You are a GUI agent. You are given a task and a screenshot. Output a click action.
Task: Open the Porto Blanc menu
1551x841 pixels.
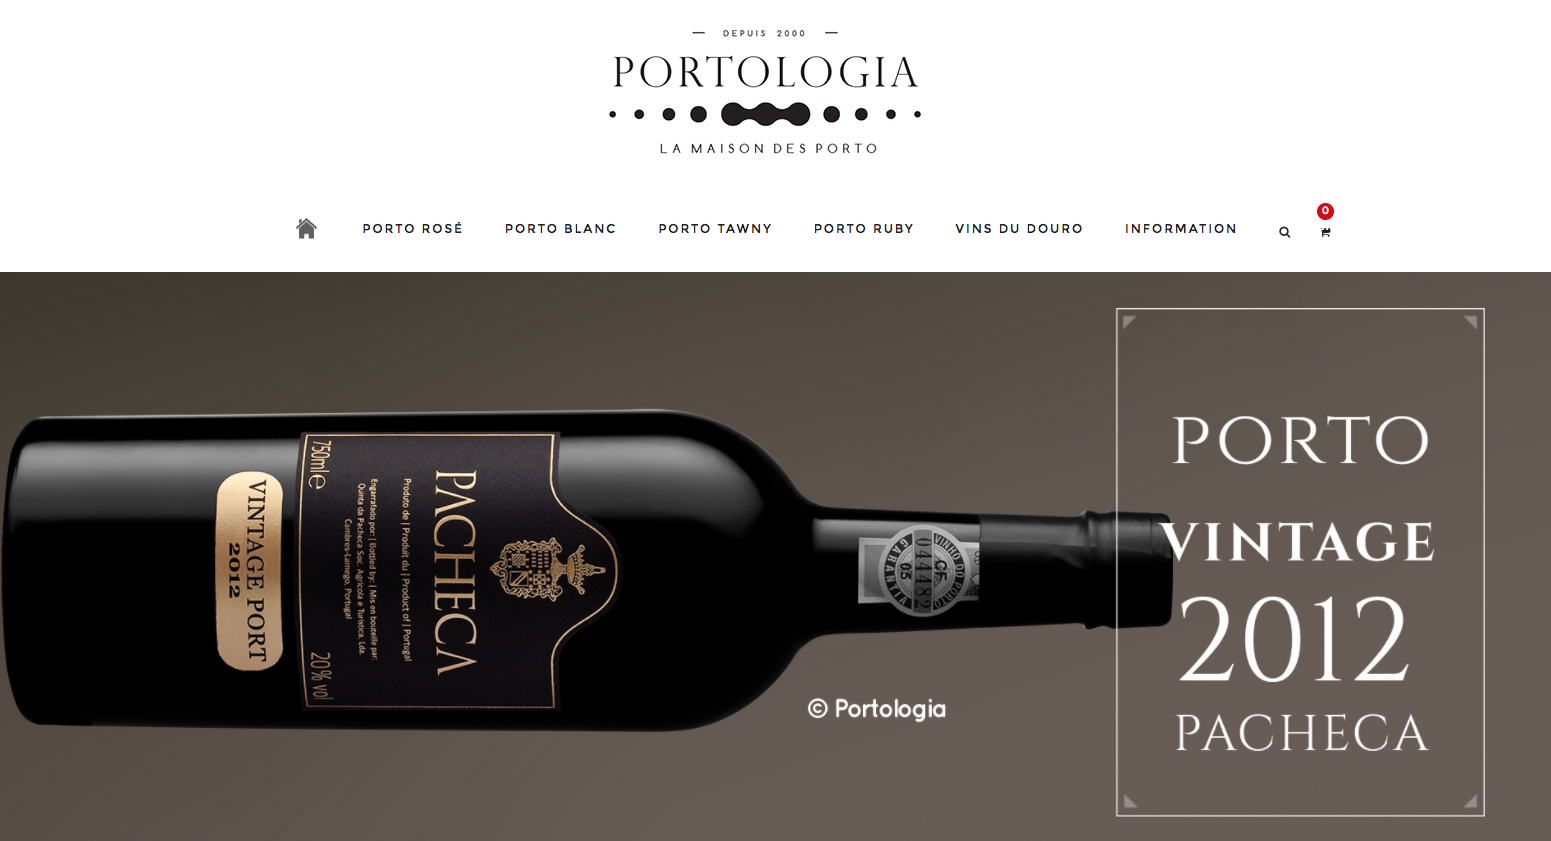(561, 229)
